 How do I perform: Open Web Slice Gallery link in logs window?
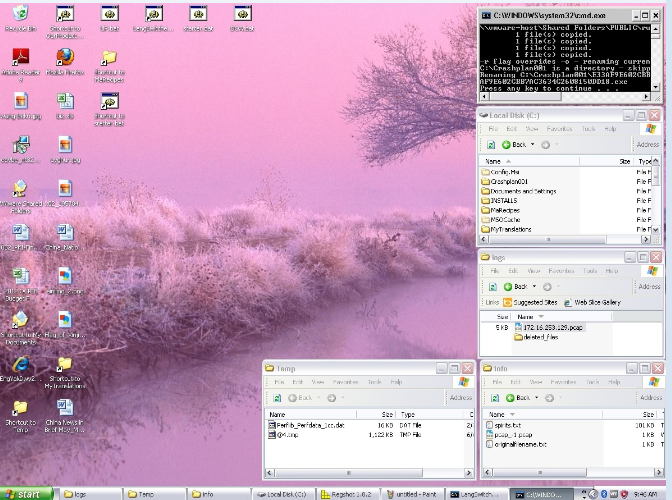click(592, 302)
